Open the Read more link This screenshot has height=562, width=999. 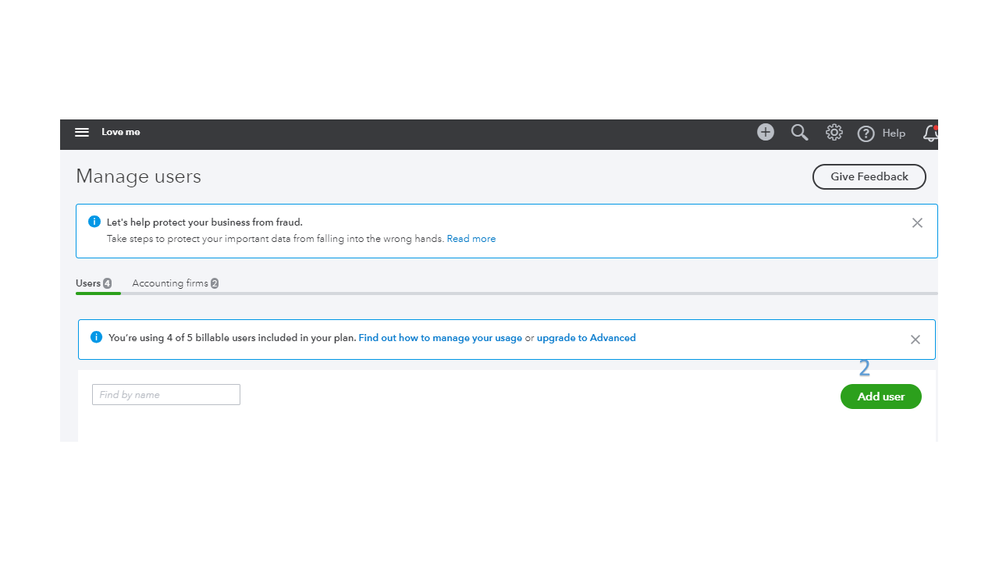[x=471, y=239]
